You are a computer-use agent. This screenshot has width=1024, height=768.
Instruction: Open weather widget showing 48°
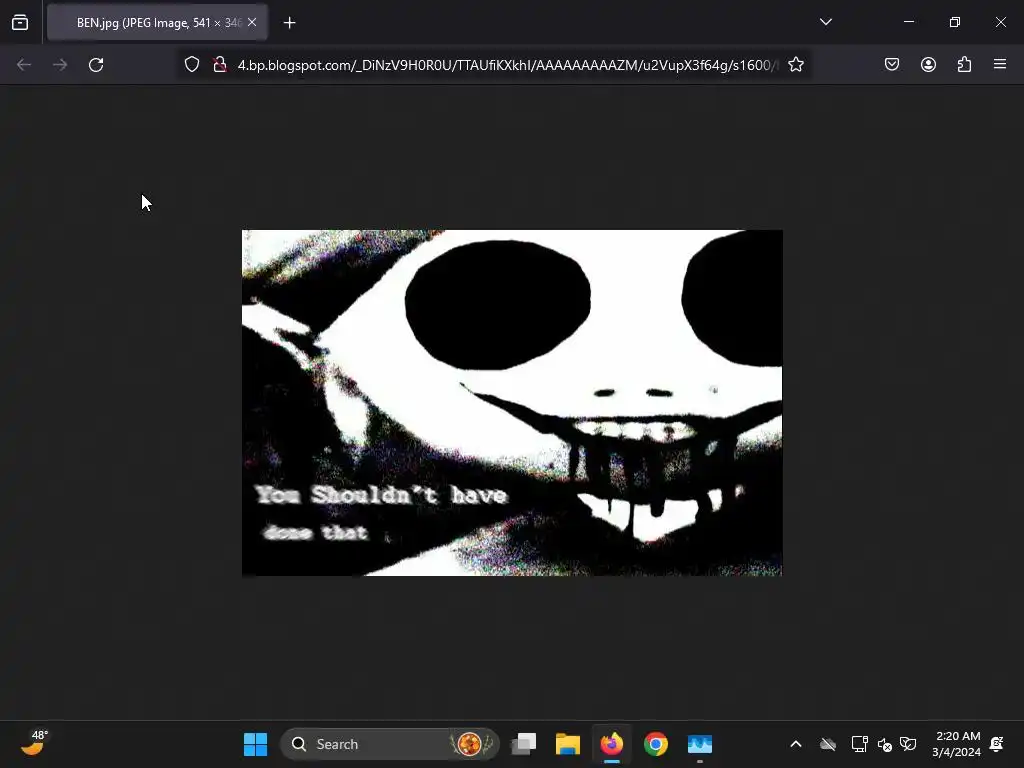[x=33, y=743]
